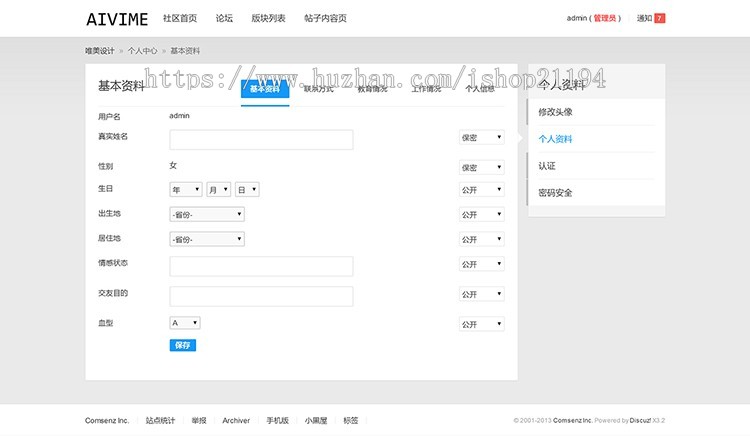Open the privacy dropdown for 居住地
Viewport: 750px width, 436px height.
pos(481,240)
